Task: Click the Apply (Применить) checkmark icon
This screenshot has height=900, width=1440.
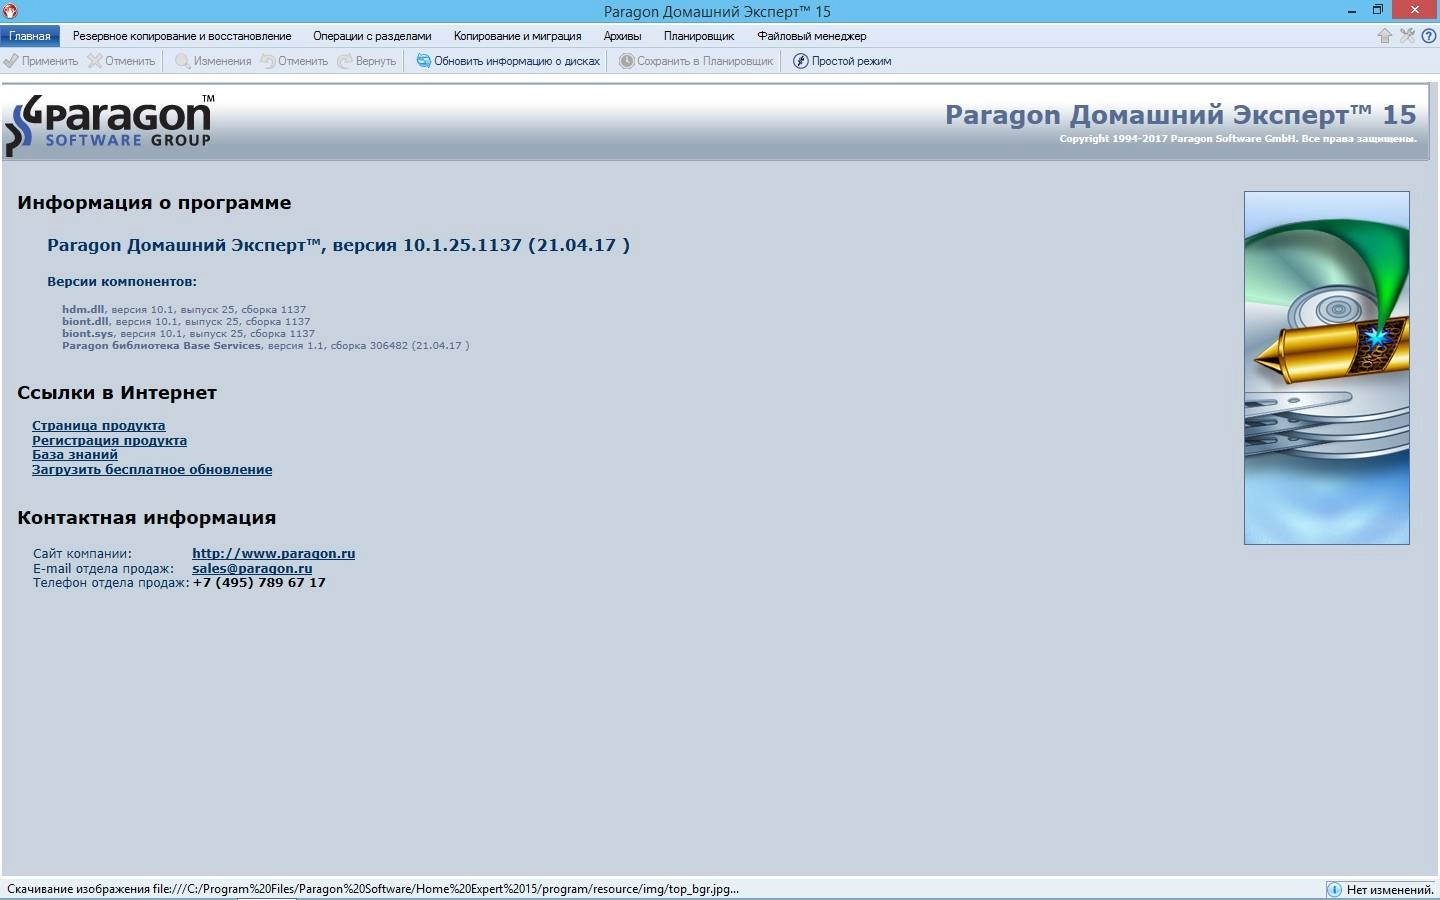Action: pos(11,61)
